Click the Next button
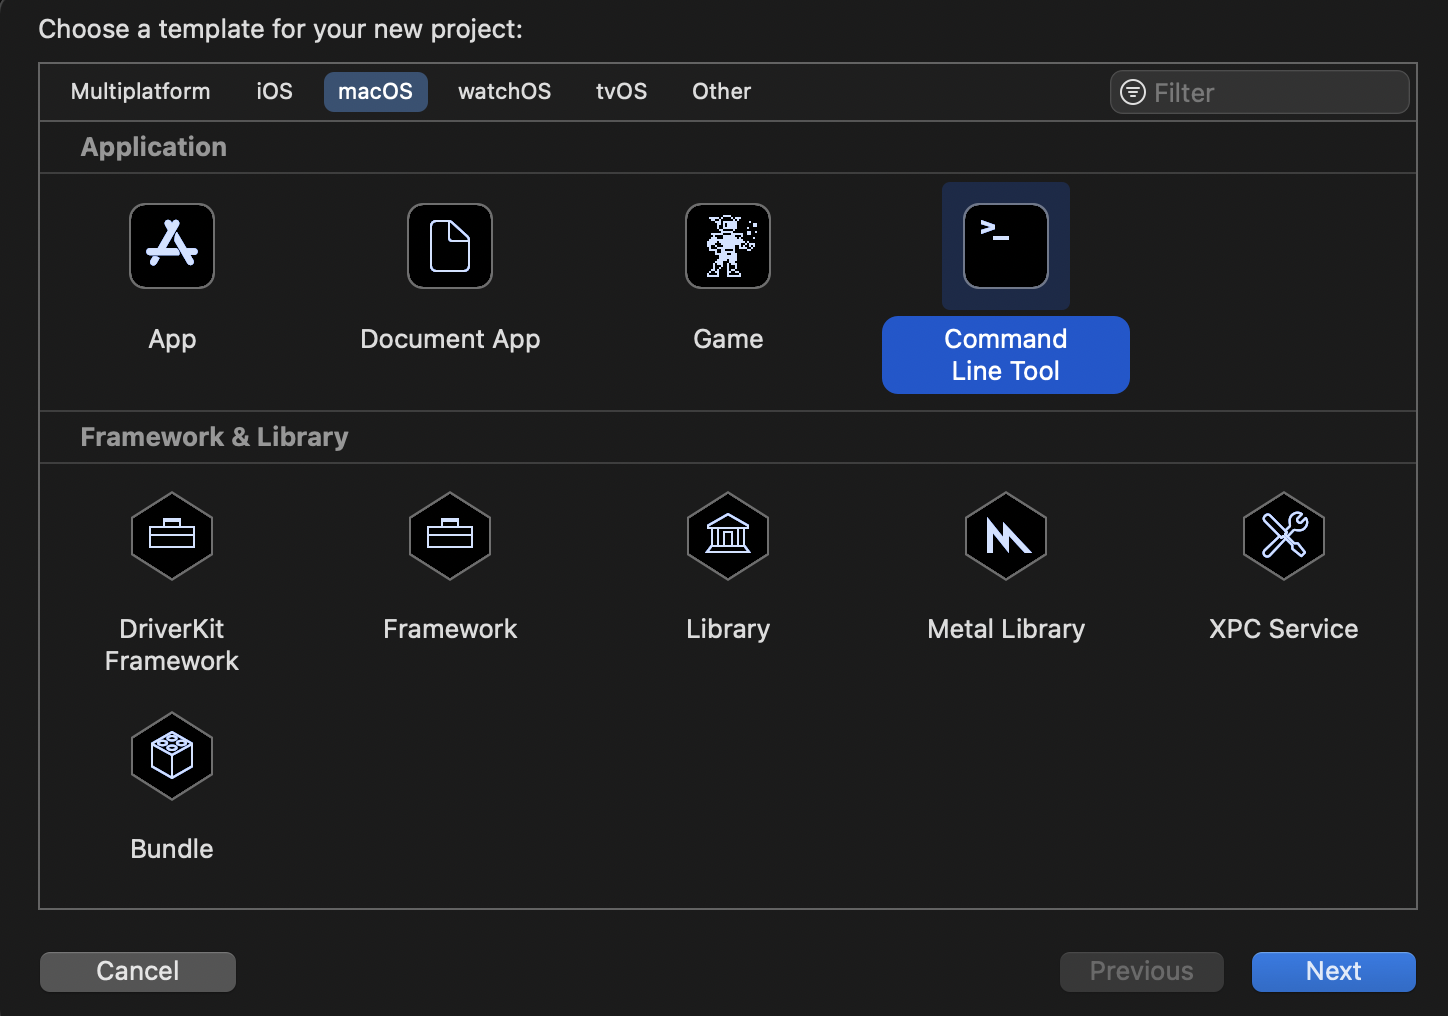 point(1334,971)
